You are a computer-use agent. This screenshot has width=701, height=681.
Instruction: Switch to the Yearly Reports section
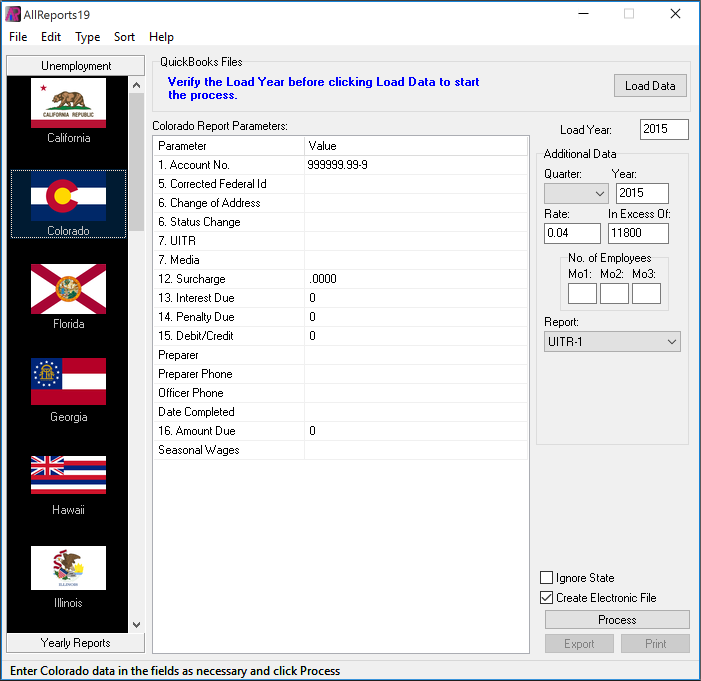(76, 643)
